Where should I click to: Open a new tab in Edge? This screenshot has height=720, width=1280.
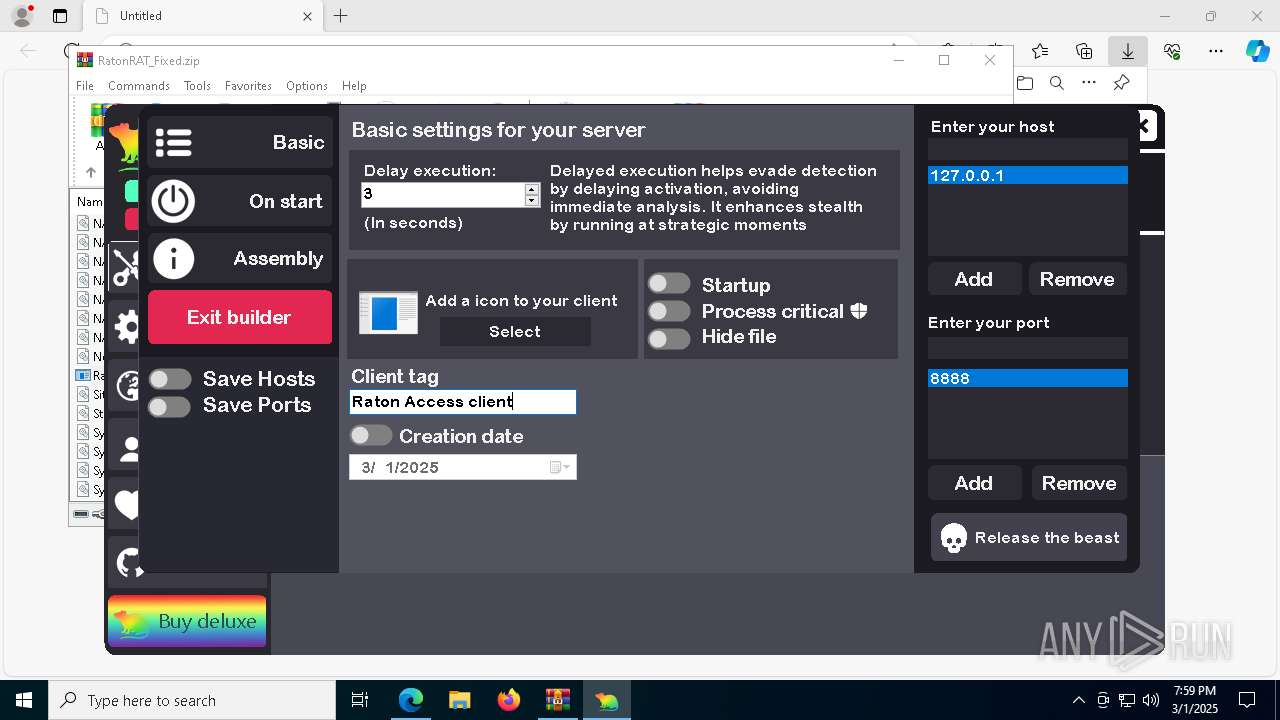click(341, 16)
